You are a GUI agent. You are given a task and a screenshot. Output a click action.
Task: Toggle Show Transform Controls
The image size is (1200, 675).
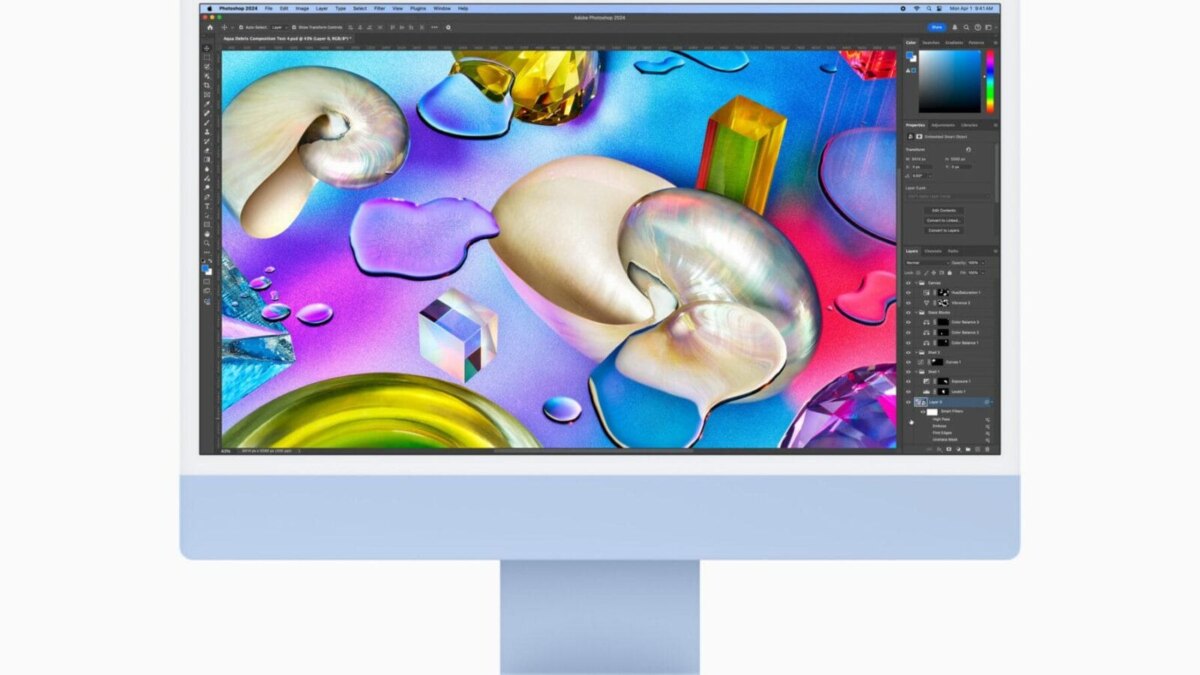point(293,27)
